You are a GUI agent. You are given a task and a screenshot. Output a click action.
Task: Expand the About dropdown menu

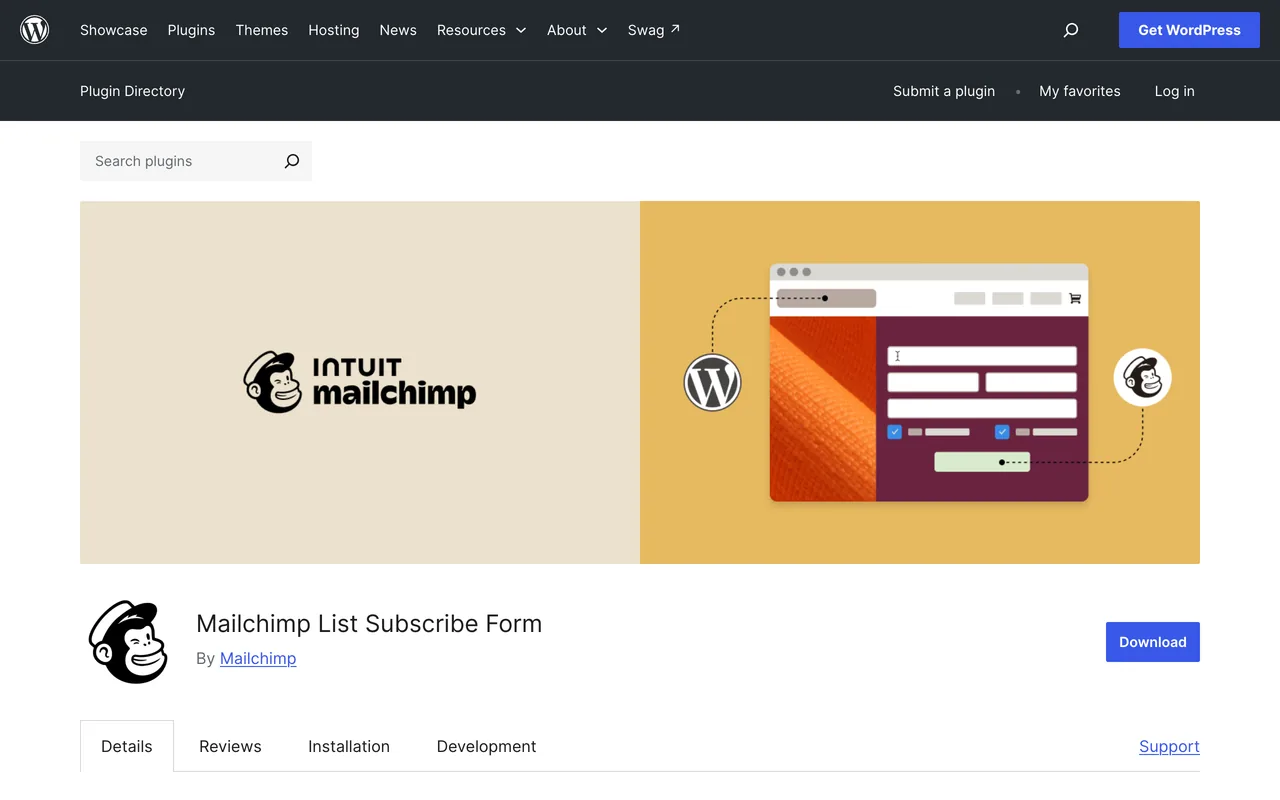coord(577,30)
